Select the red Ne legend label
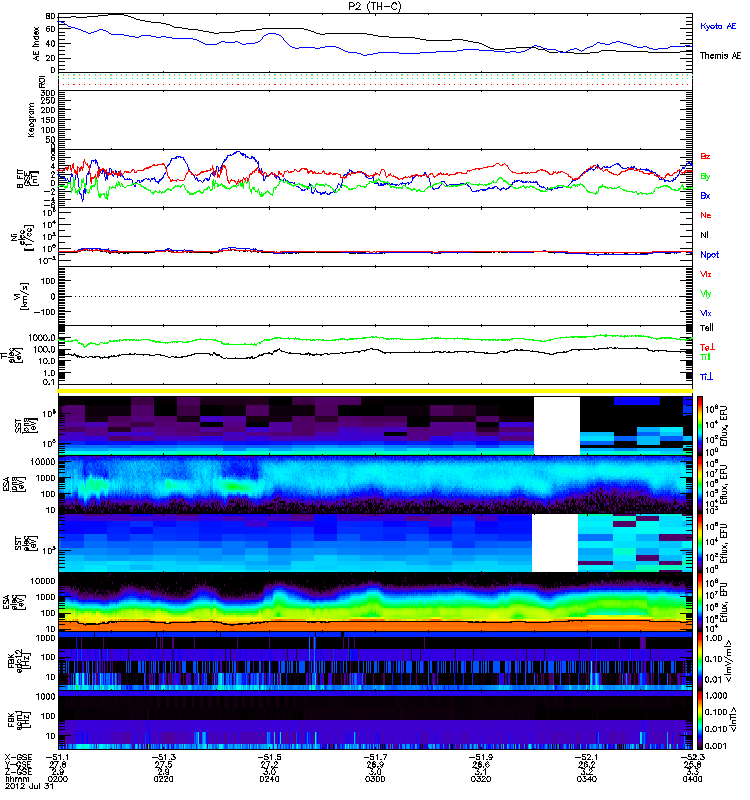The width and height of the screenshot is (750, 800). tap(706, 215)
